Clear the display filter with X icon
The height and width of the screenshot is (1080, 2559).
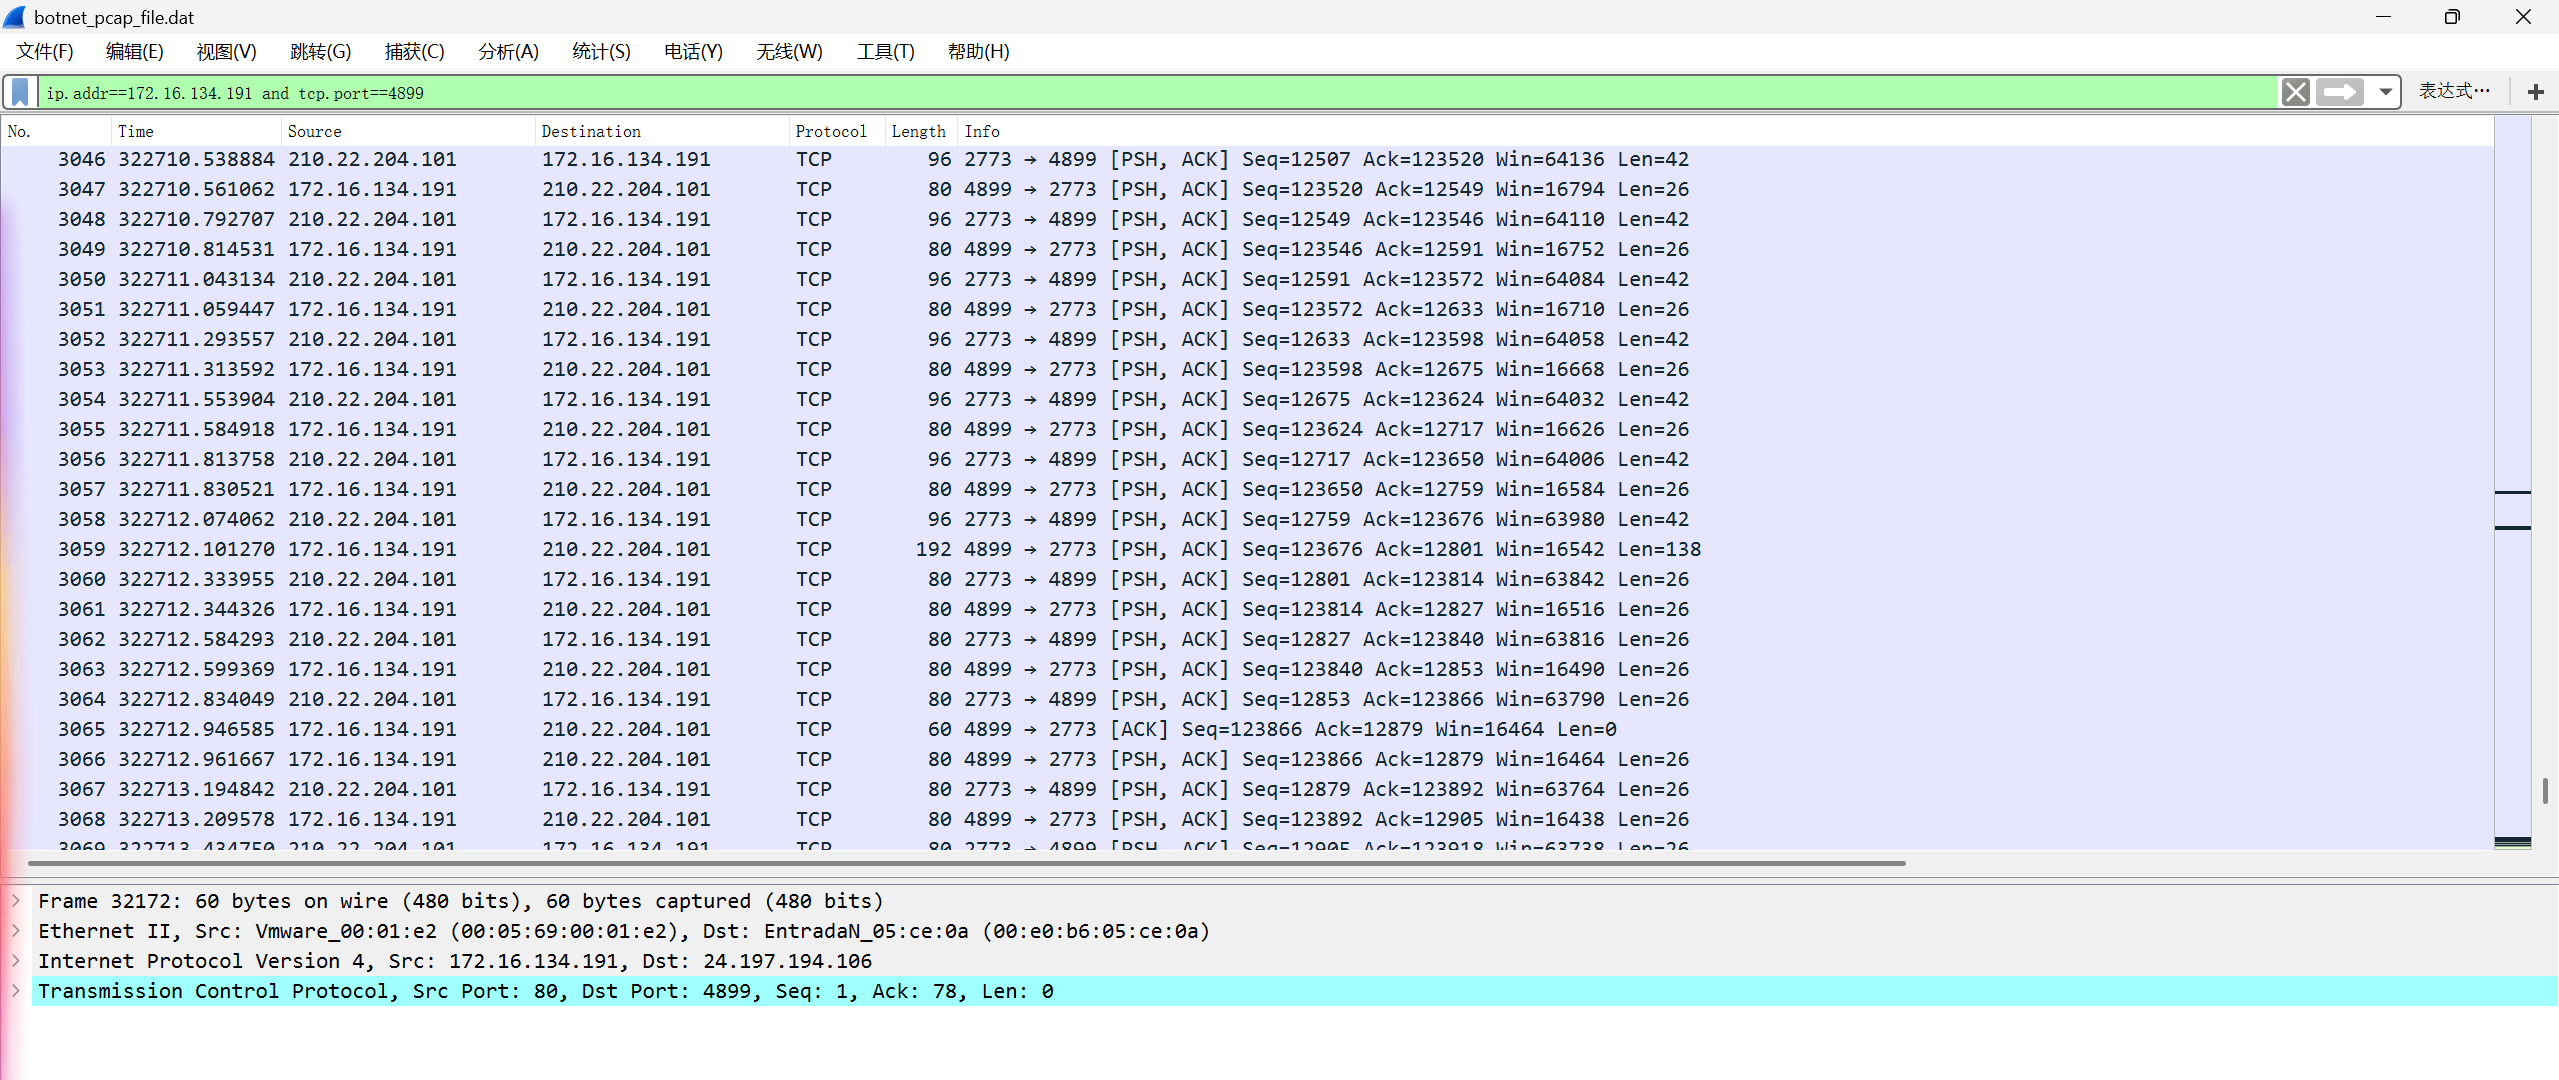(x=2295, y=92)
